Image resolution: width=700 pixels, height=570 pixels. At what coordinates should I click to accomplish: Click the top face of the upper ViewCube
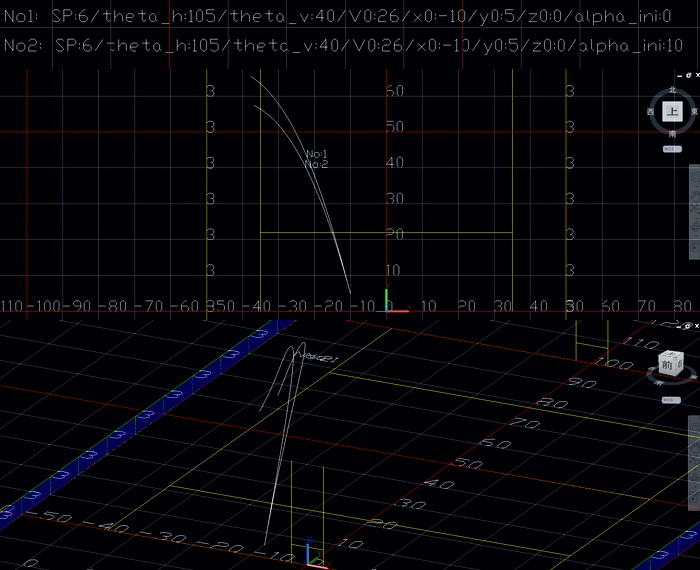pyautogui.click(x=672, y=113)
